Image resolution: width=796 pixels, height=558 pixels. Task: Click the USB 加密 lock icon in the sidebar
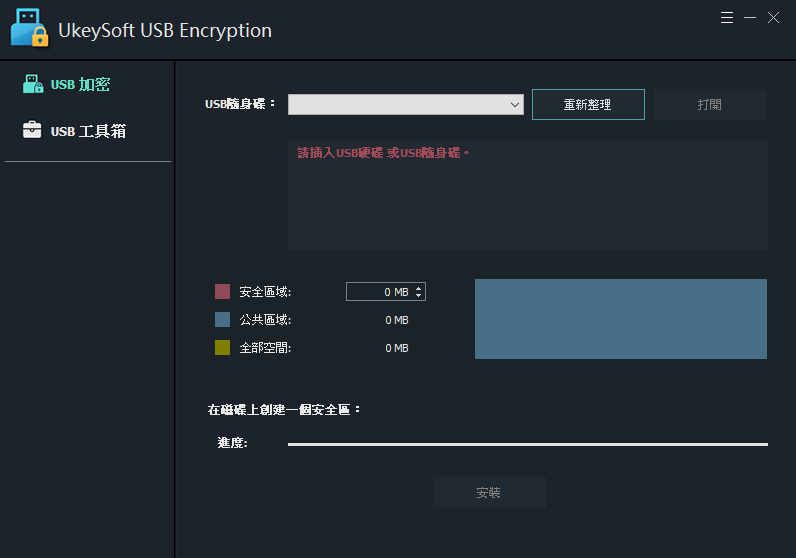click(x=33, y=84)
